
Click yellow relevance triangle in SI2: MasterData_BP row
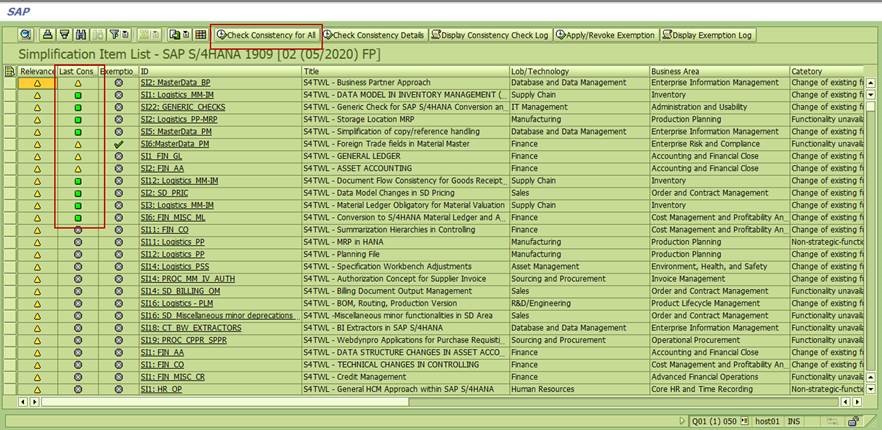pyautogui.click(x=37, y=83)
